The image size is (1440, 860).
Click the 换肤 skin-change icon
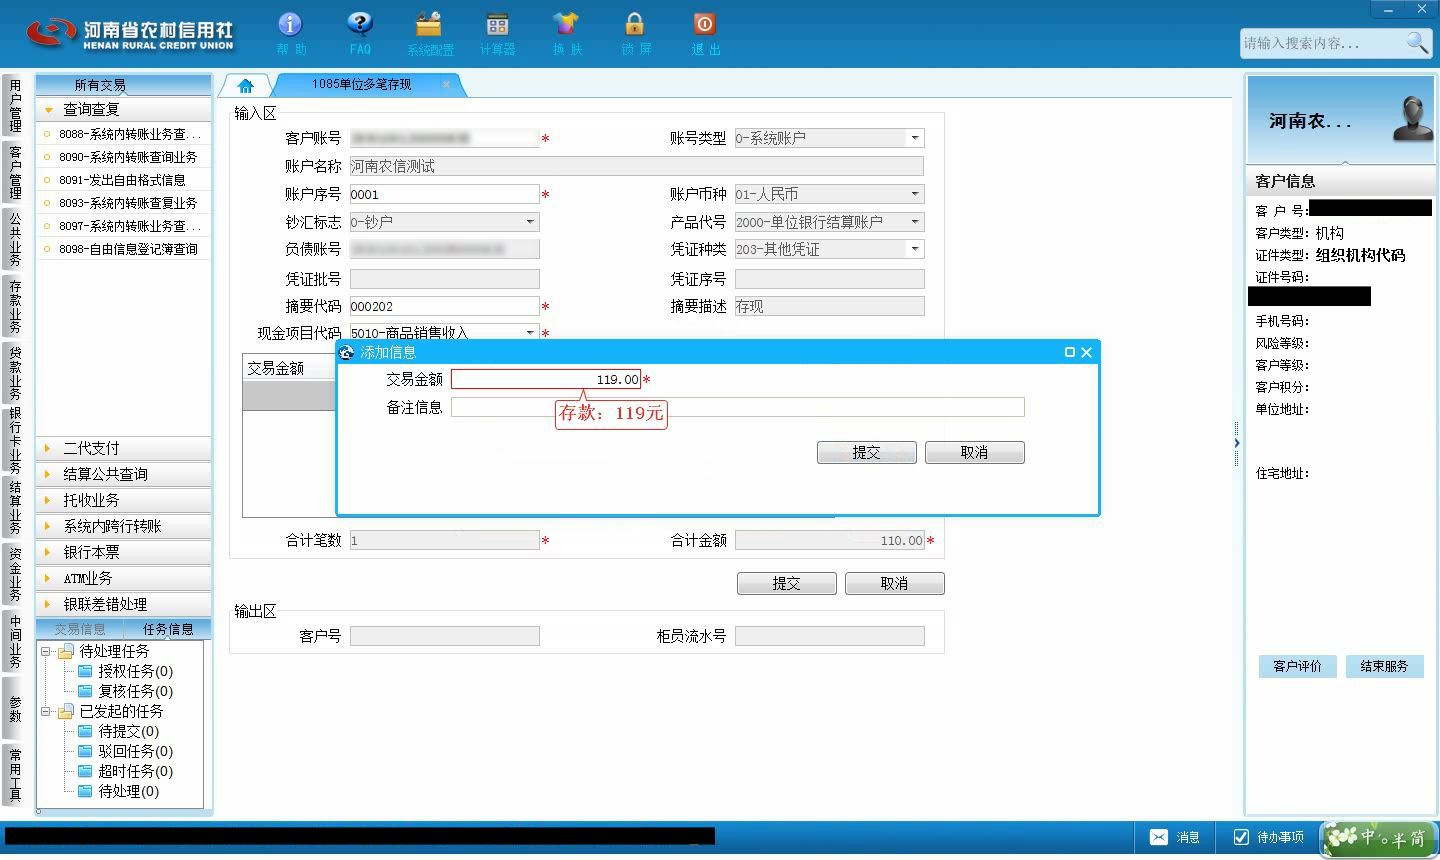pos(566,24)
